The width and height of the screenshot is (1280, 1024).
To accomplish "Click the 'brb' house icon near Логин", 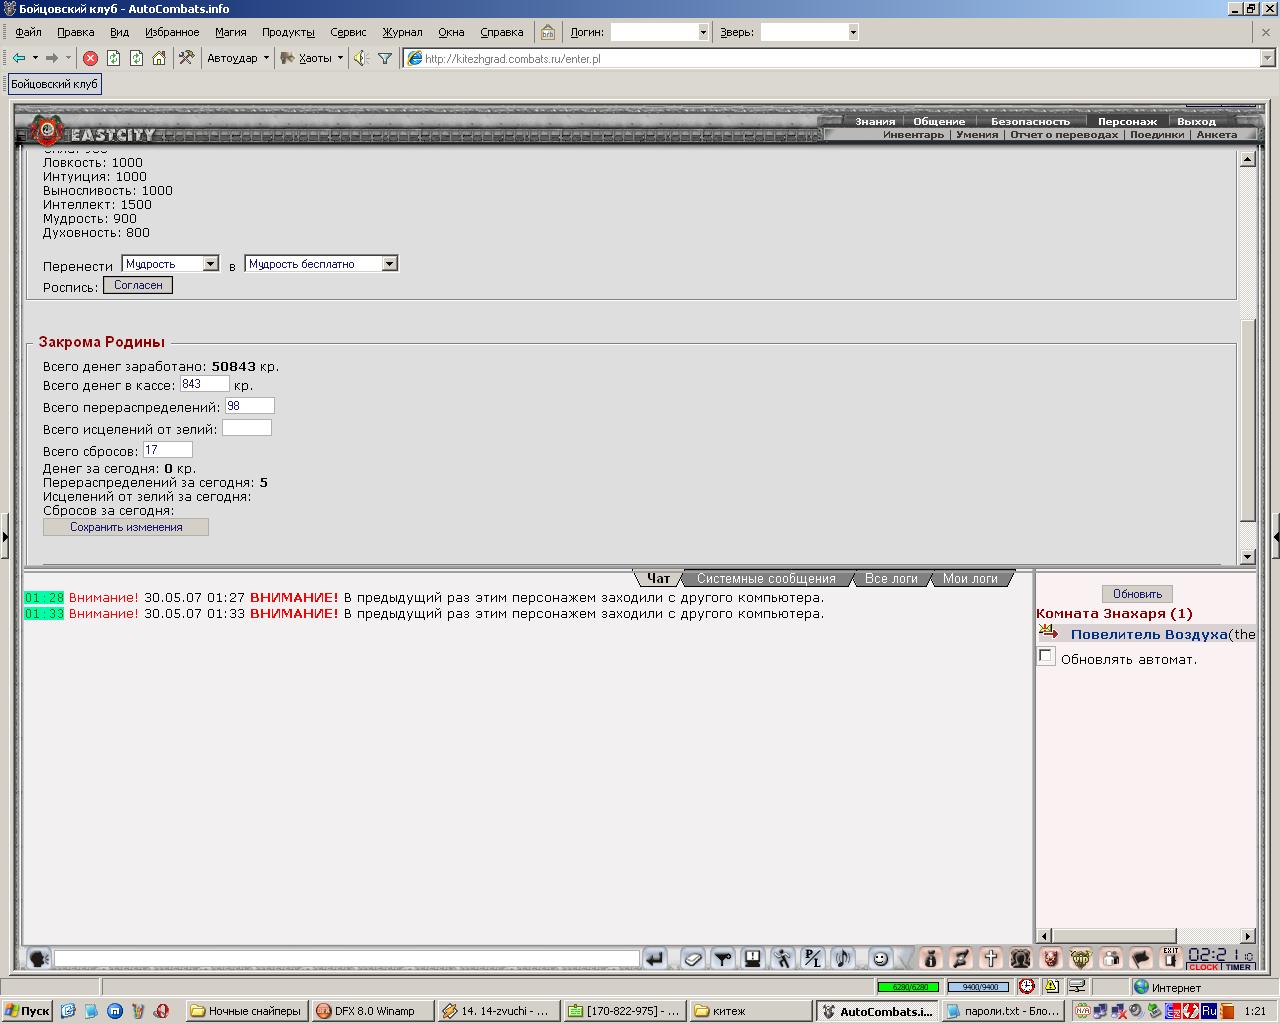I will tap(548, 32).
